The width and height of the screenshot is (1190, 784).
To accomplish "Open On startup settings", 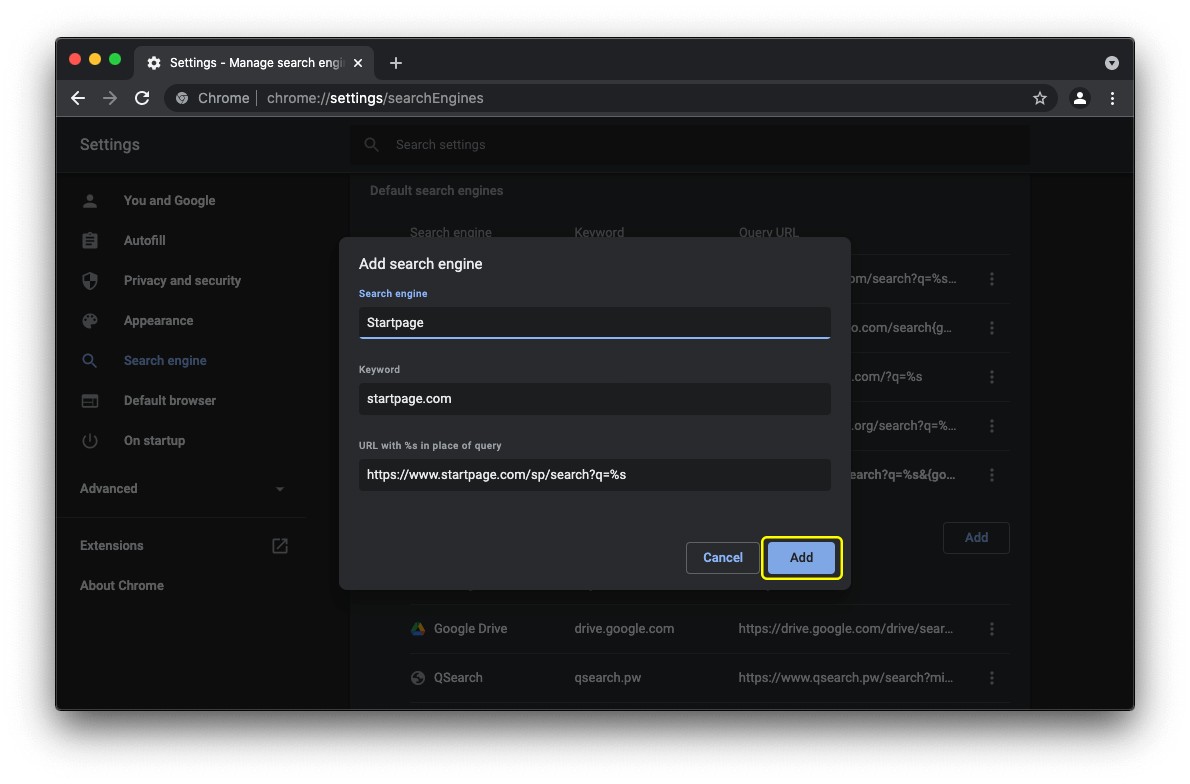I will [x=154, y=441].
